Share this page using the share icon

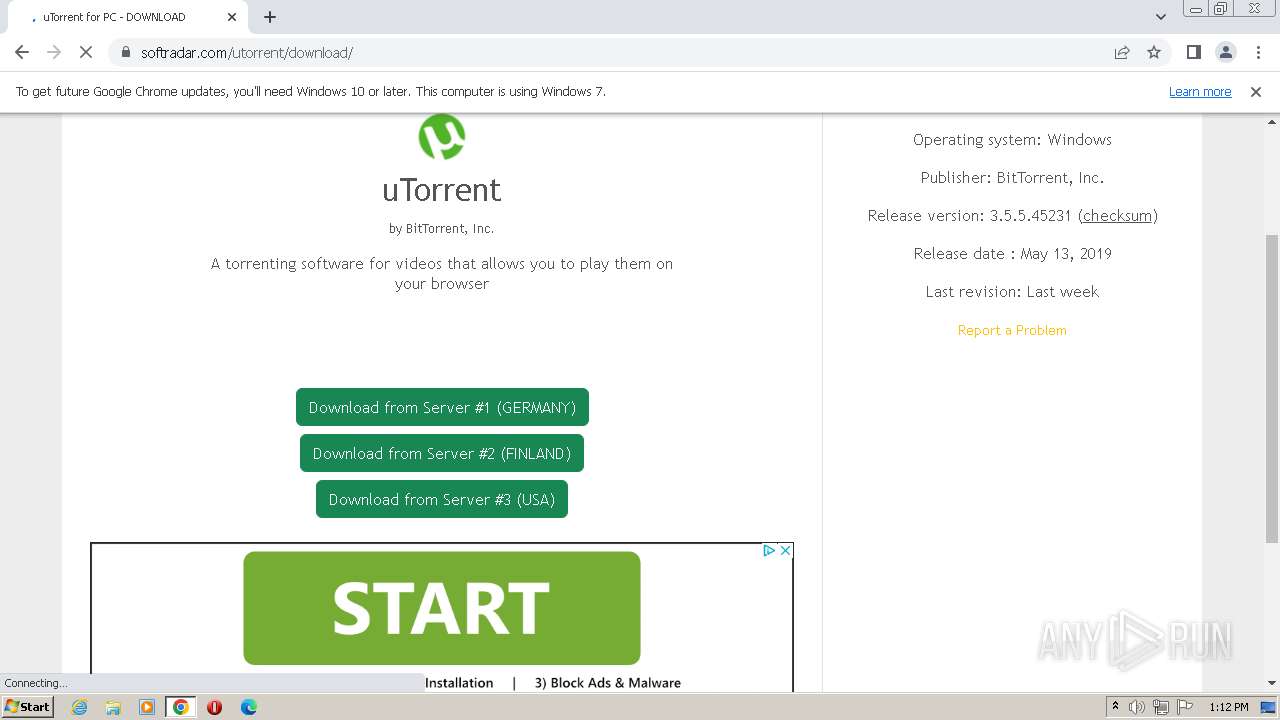pyautogui.click(x=1122, y=52)
